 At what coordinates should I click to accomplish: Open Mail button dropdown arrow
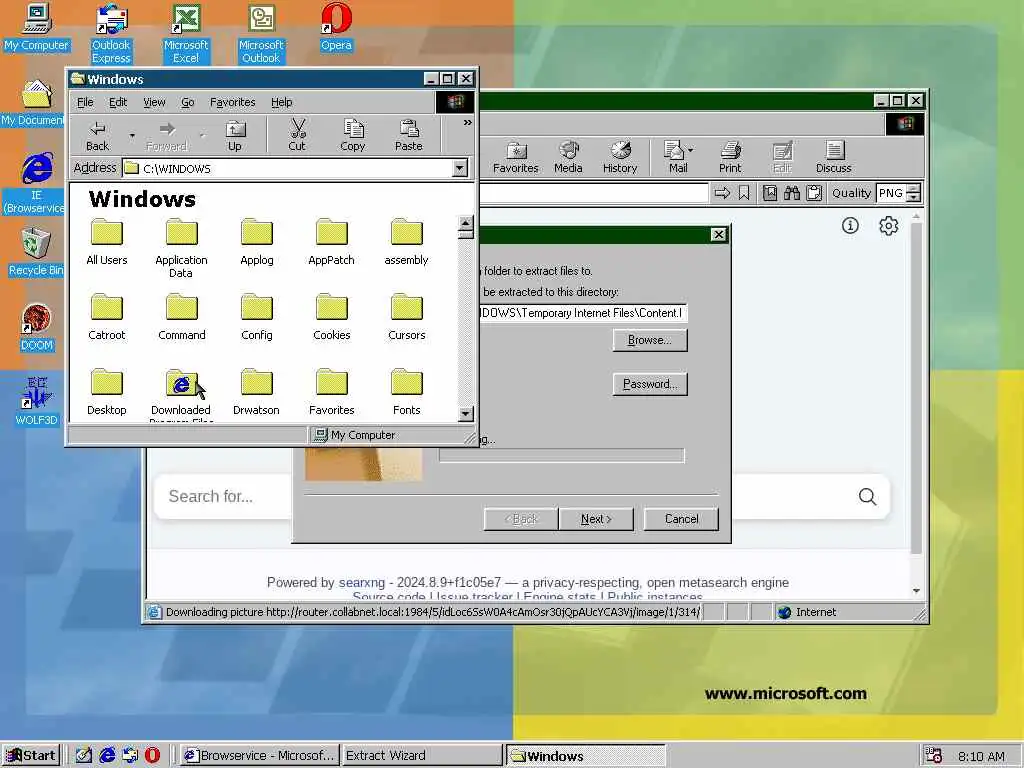691,150
